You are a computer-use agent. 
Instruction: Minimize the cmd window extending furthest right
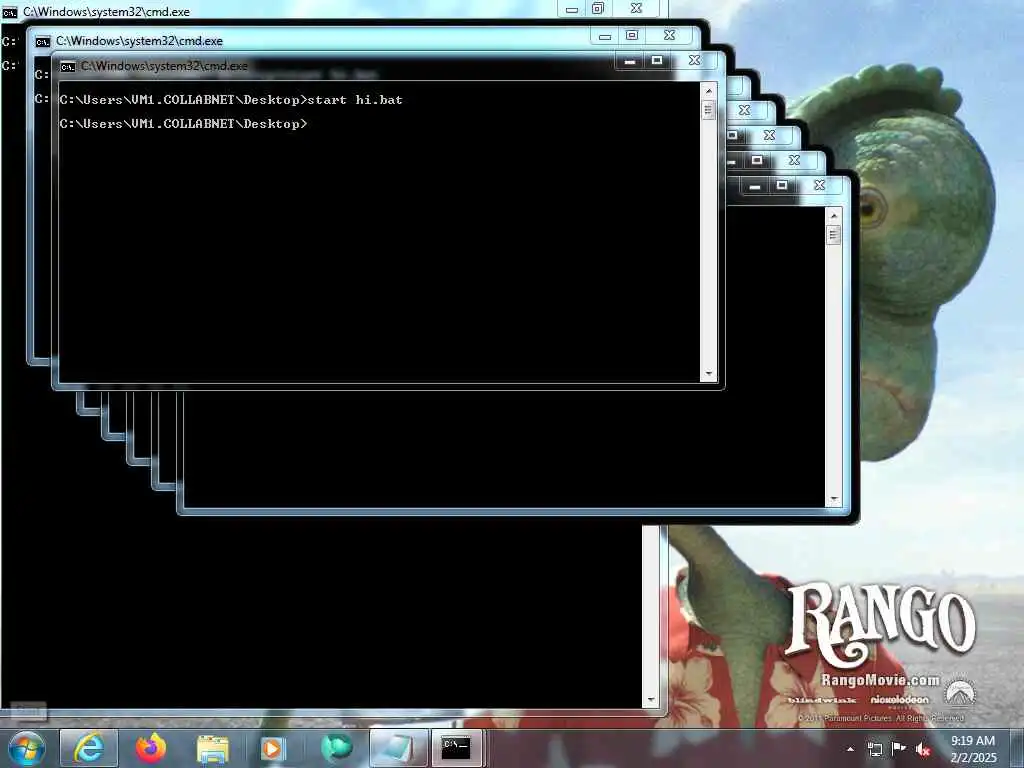(x=755, y=187)
